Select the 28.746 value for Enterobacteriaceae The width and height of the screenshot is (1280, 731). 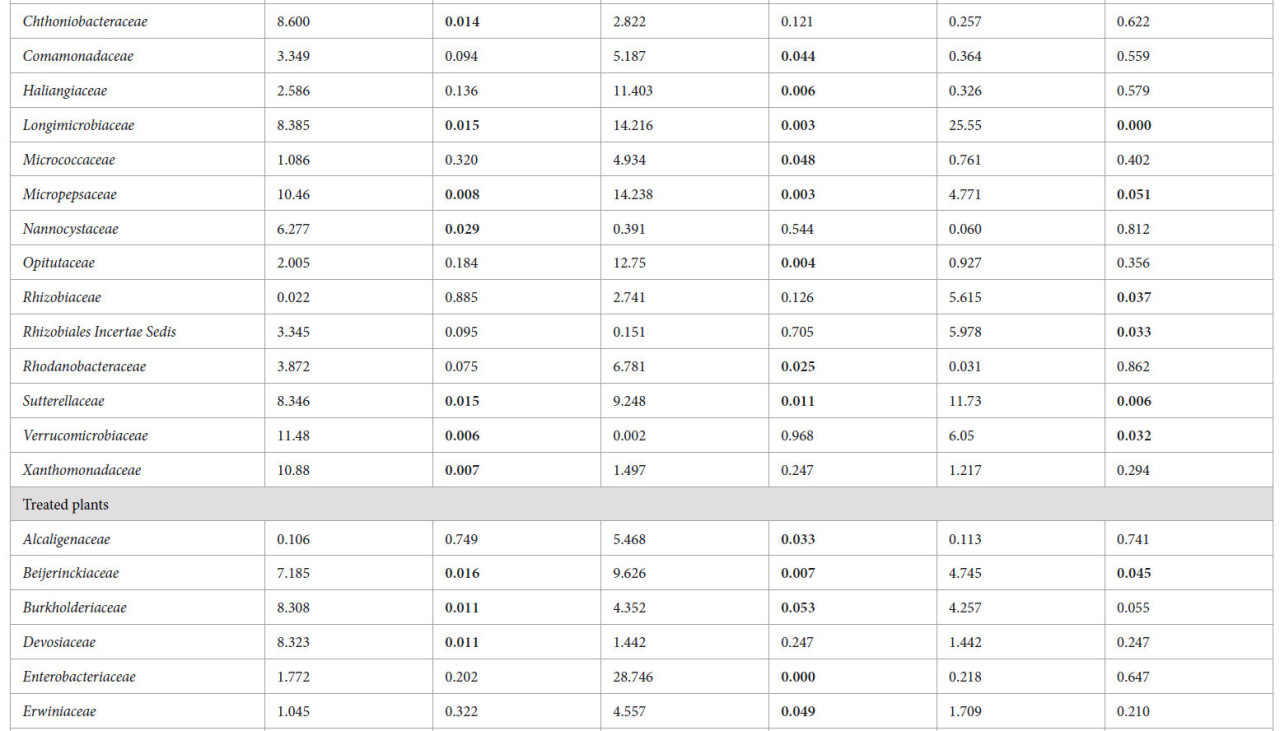tap(633, 677)
